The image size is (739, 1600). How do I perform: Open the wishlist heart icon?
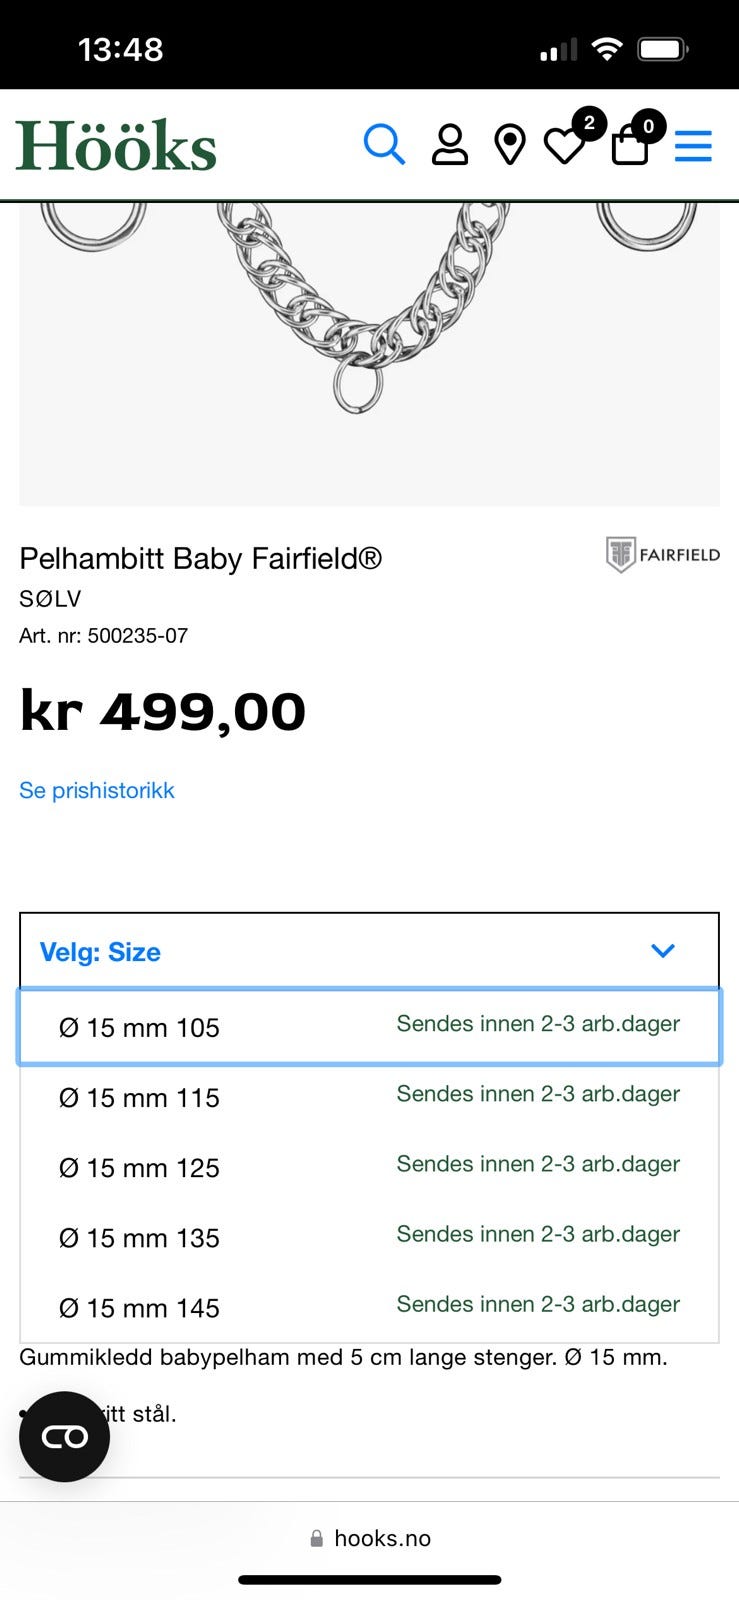566,146
